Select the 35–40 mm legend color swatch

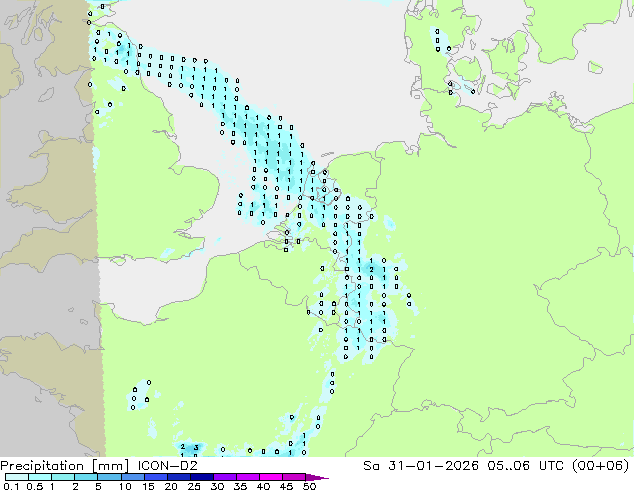pyautogui.click(x=247, y=477)
